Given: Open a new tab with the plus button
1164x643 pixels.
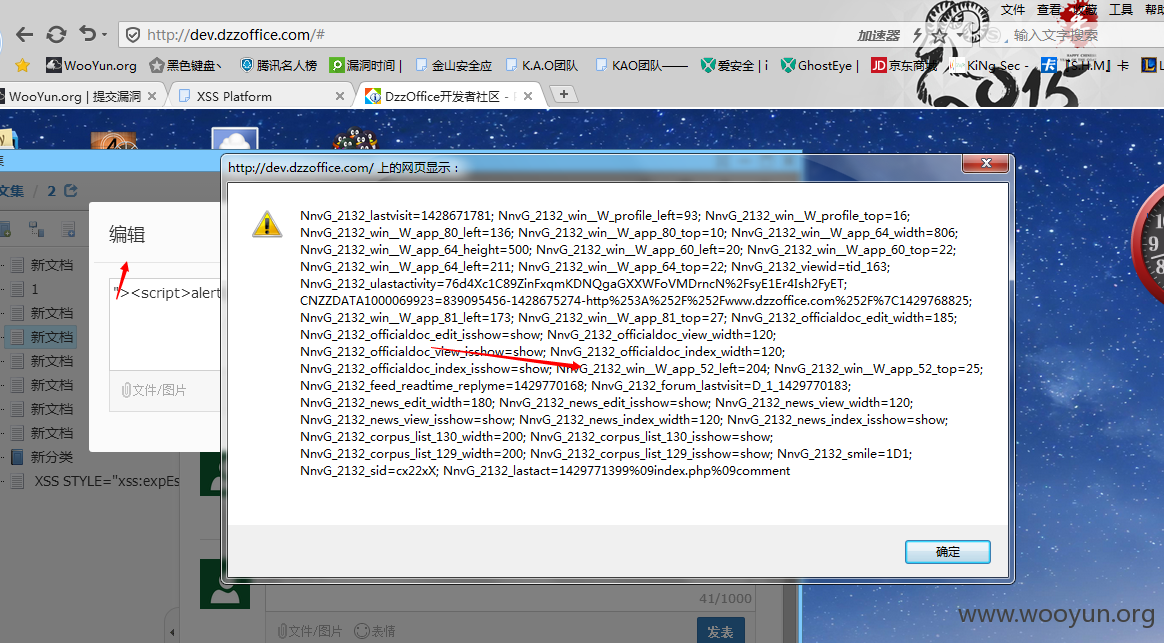Looking at the screenshot, I should point(564,94).
